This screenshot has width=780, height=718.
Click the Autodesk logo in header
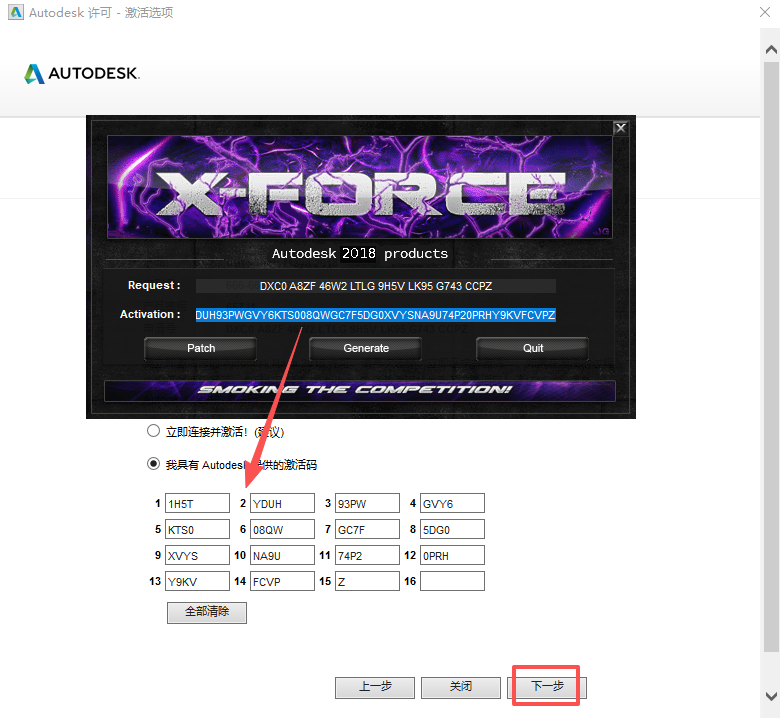(82, 74)
